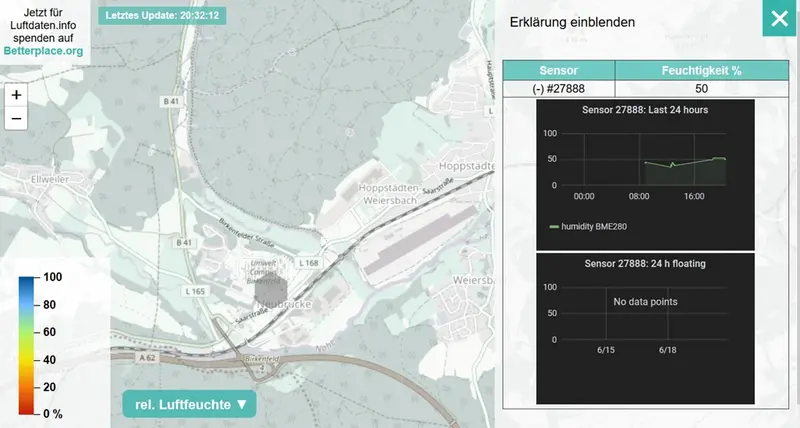Zoom out of the map

pos(16,119)
